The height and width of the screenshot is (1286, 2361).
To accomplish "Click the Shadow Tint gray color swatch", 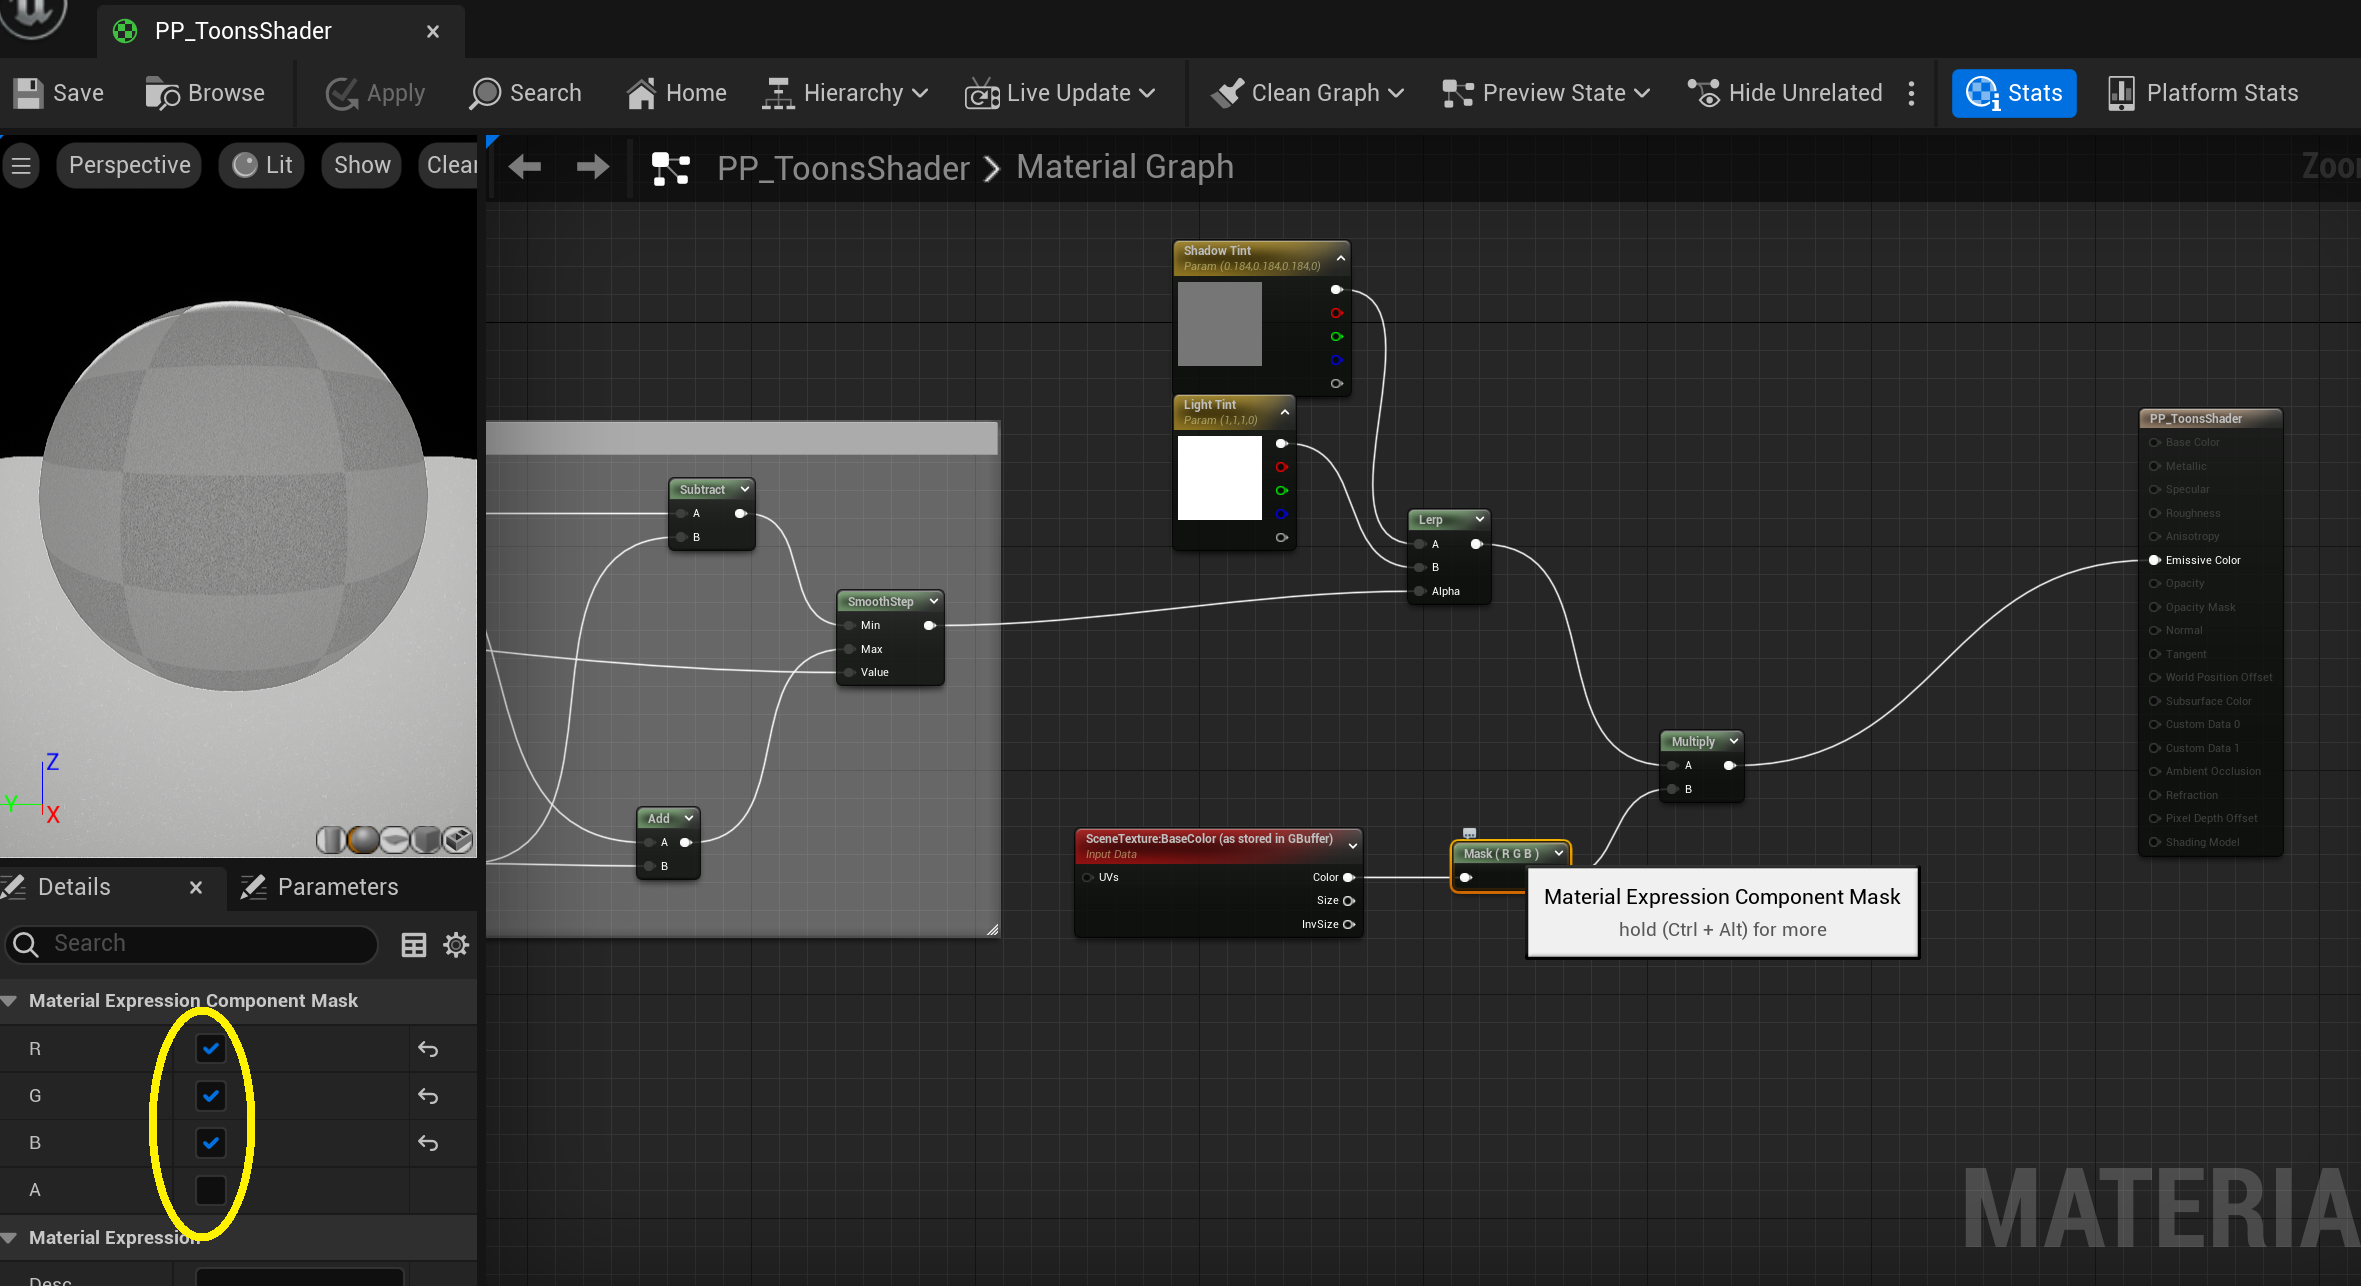I will 1219,324.
